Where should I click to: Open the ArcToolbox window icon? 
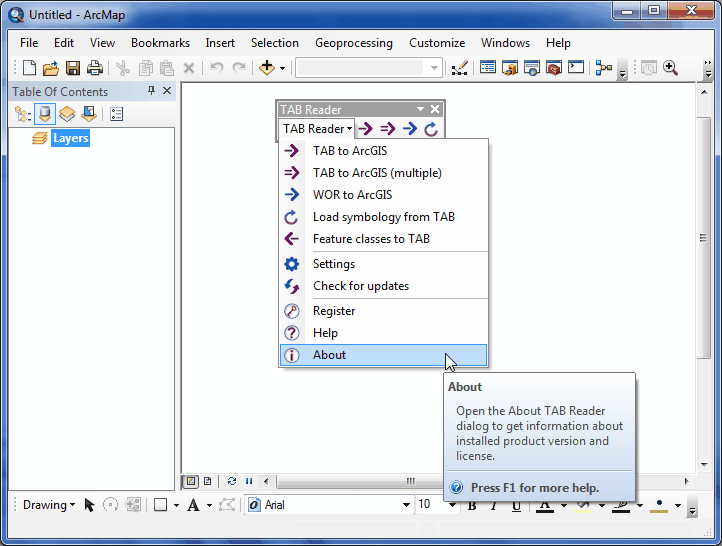point(554,68)
